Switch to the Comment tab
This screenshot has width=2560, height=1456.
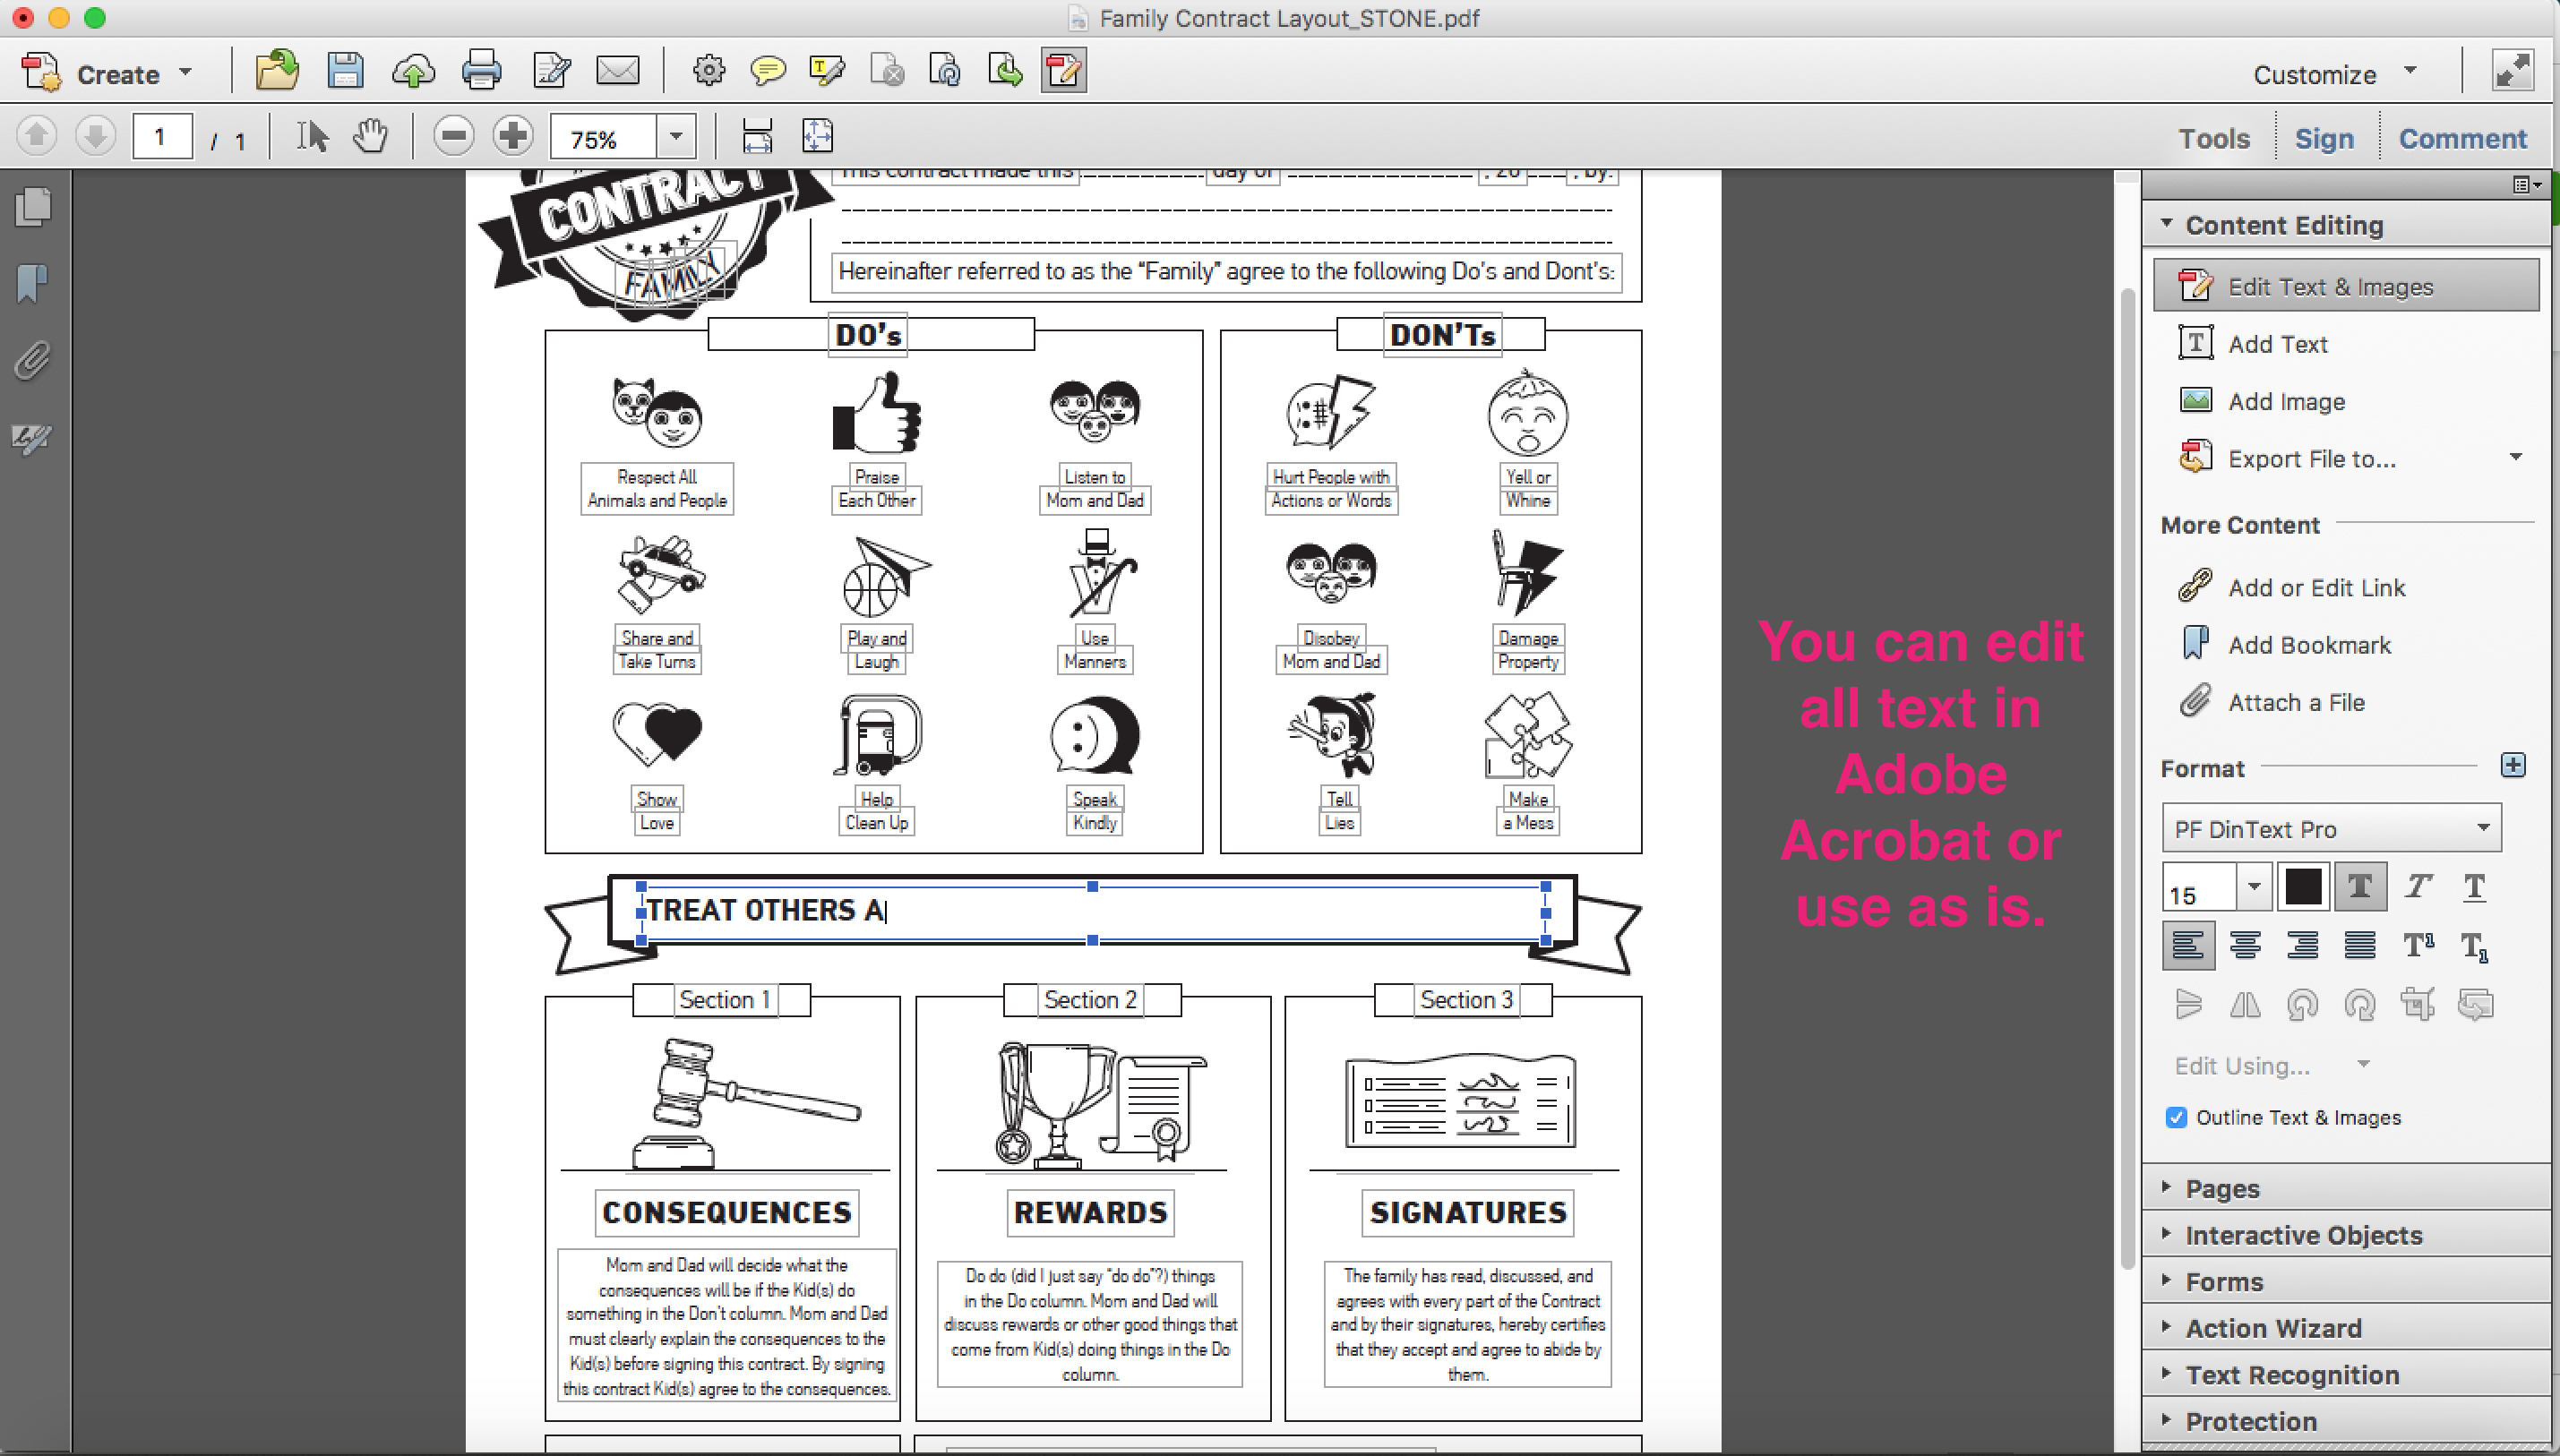(x=2462, y=138)
